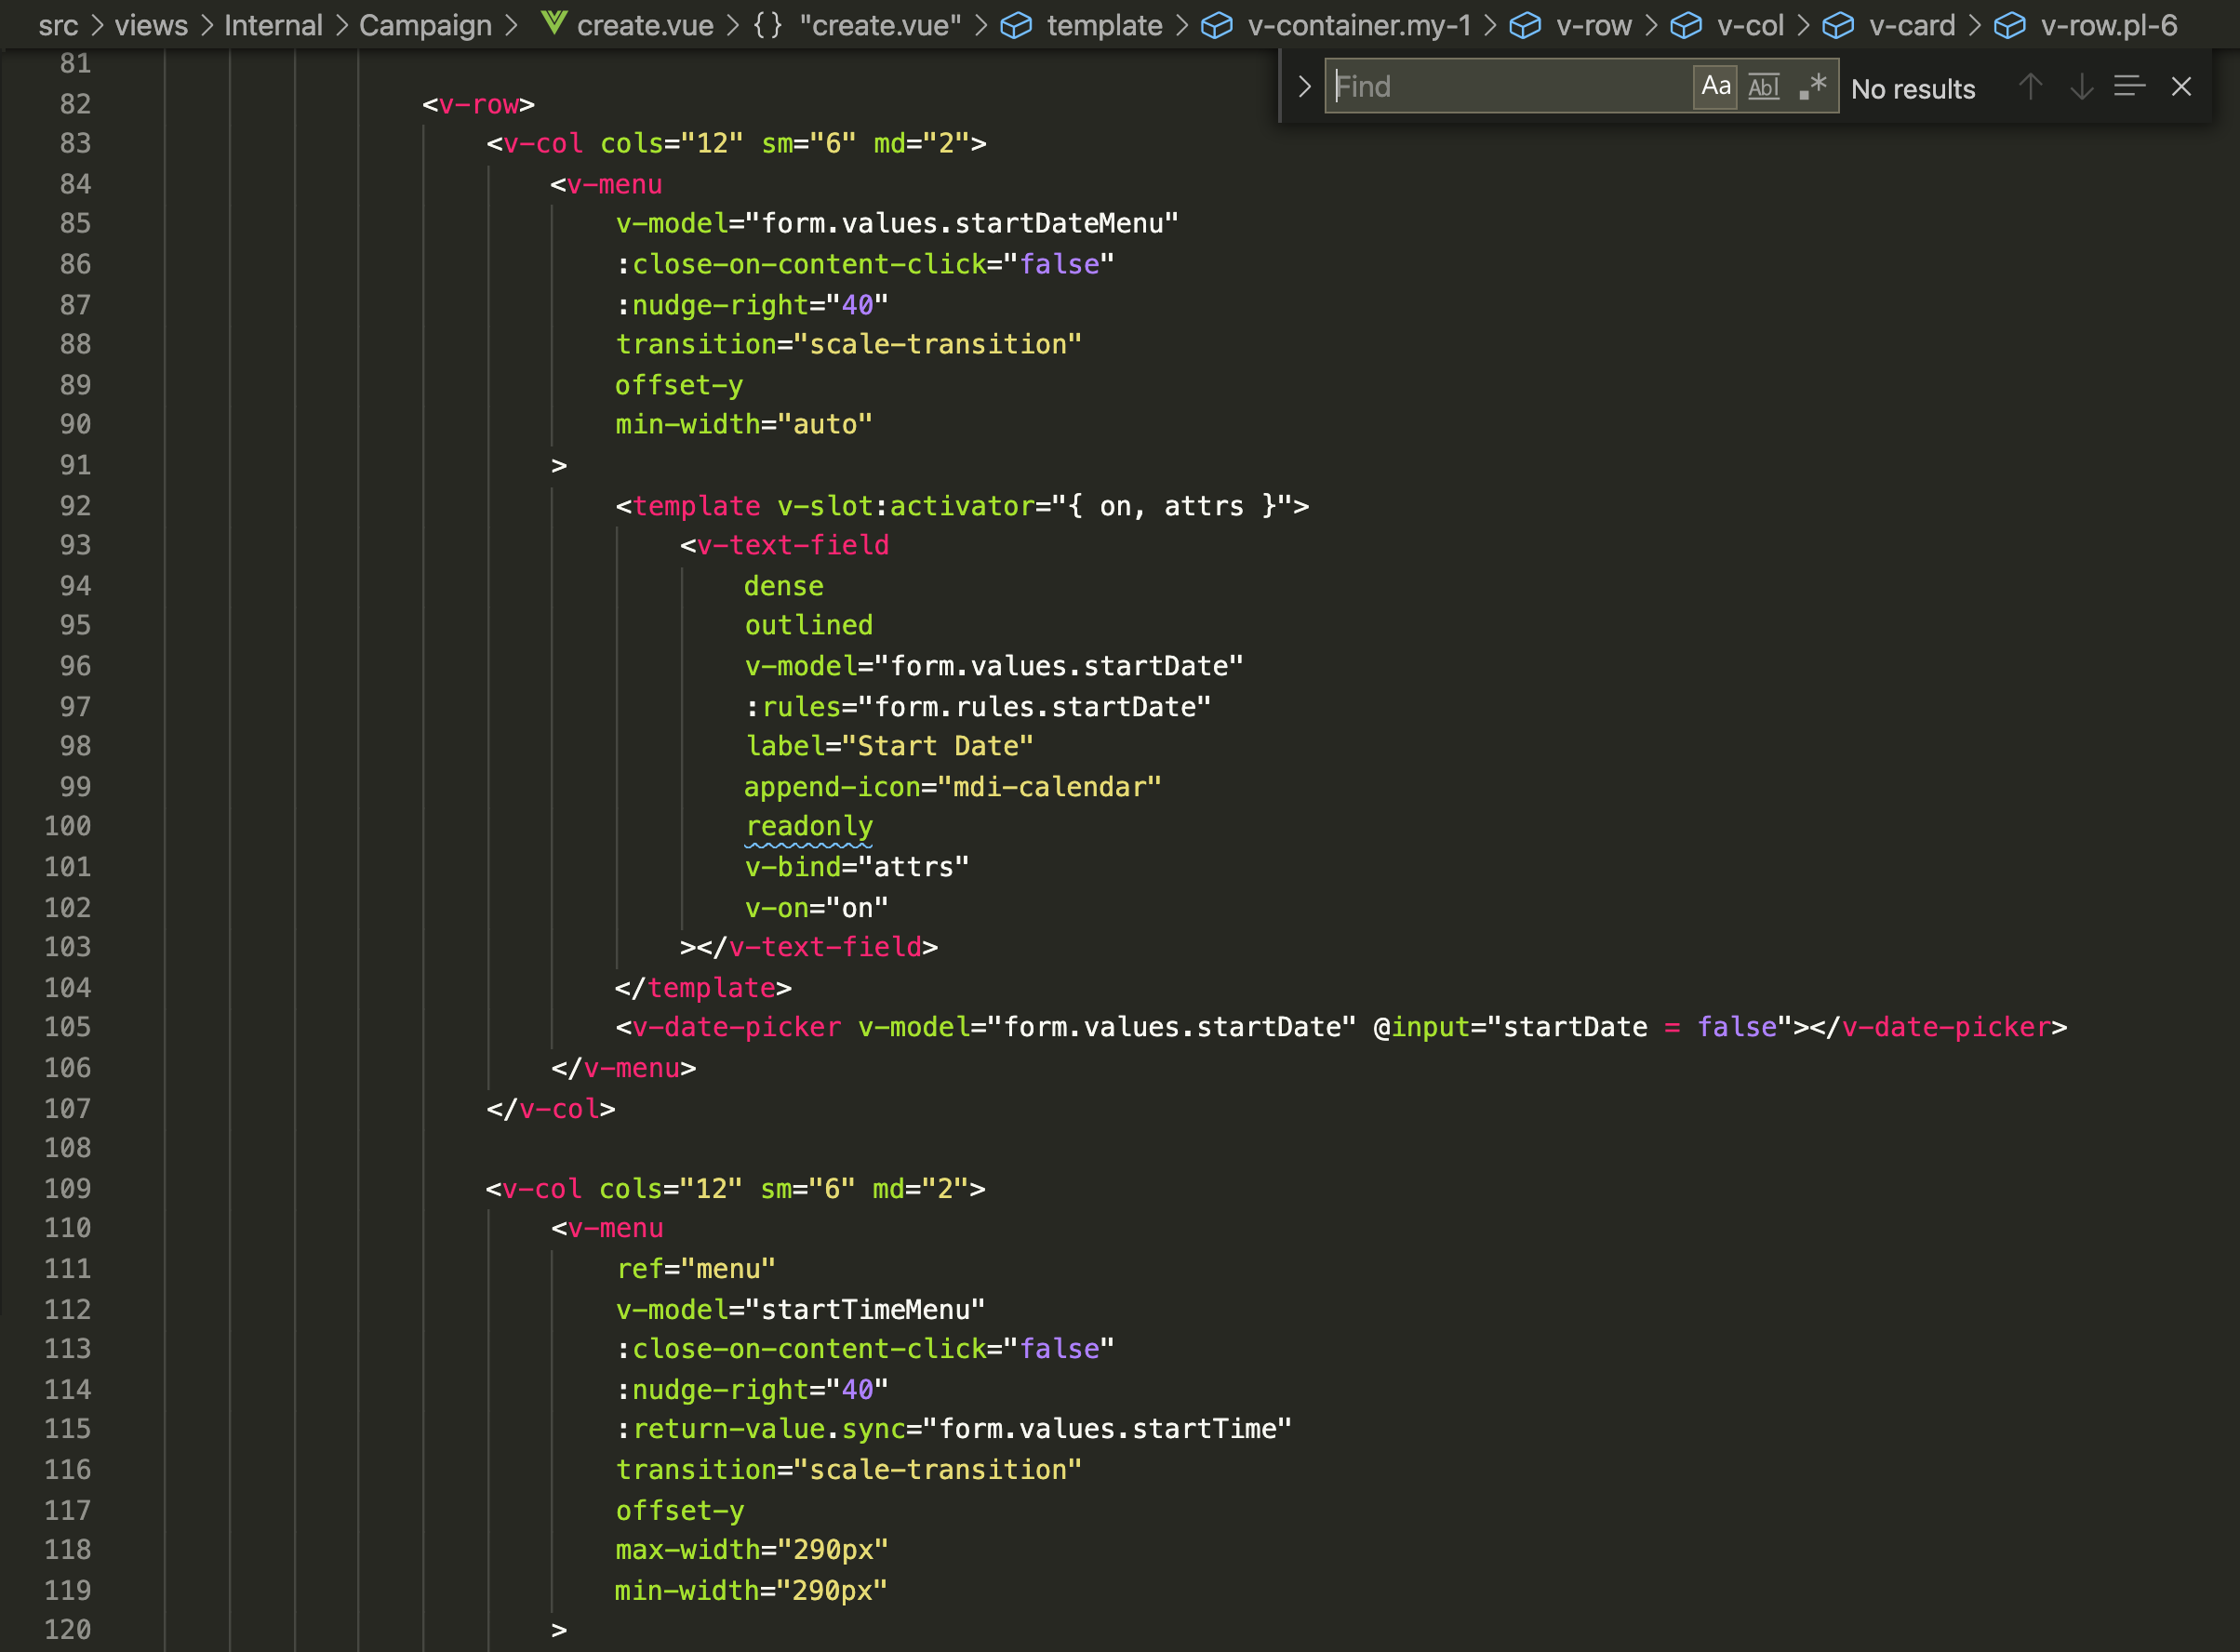Select v-row breadcrumb symbol
This screenshot has height=1652, width=2240.
[x=1593, y=25]
